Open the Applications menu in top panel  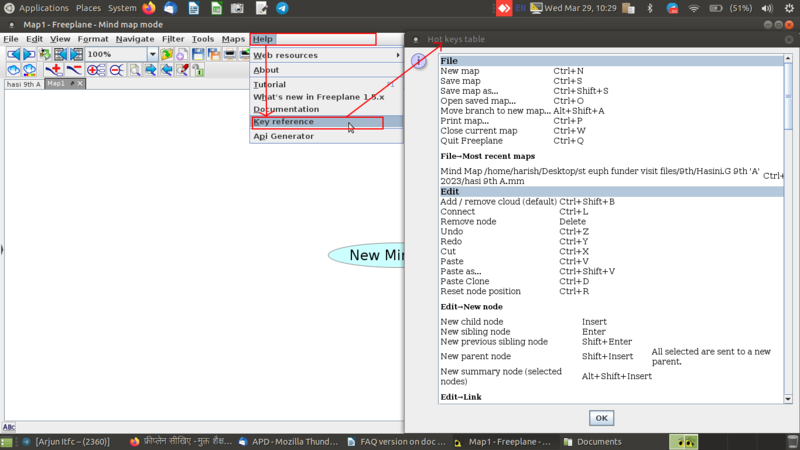tap(43, 8)
